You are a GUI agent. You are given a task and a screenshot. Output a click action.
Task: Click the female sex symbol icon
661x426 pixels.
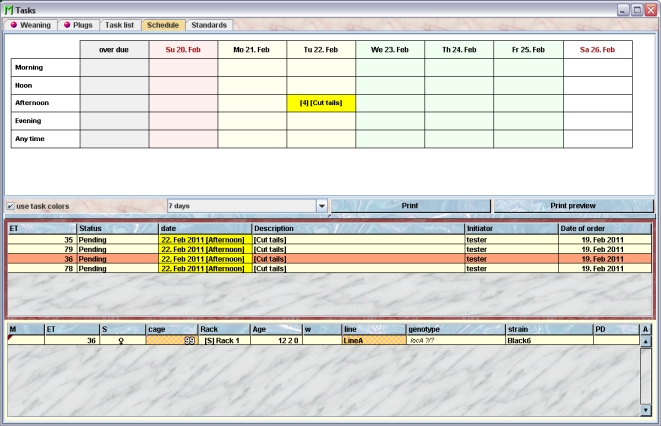point(121,341)
